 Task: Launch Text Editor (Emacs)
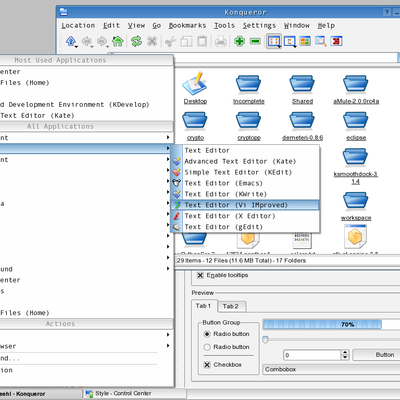(245, 183)
